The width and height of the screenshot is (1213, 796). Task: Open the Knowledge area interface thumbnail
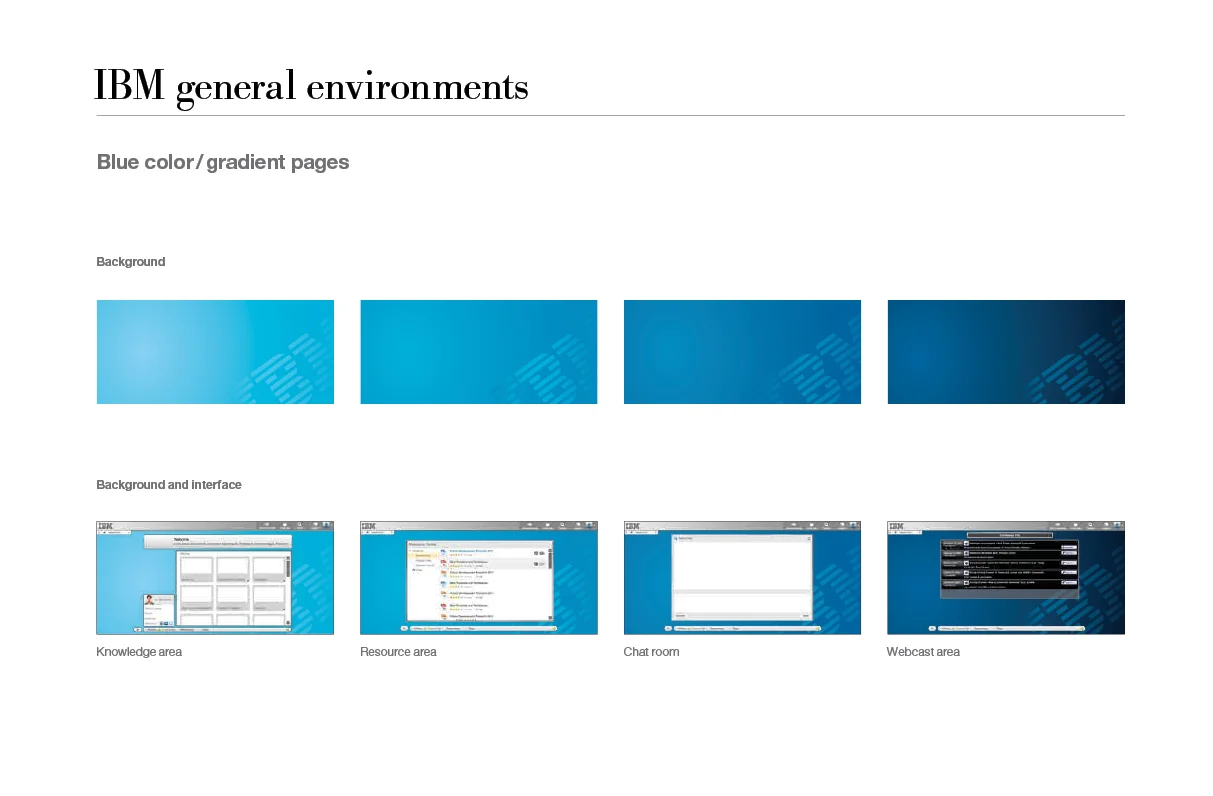coord(215,578)
